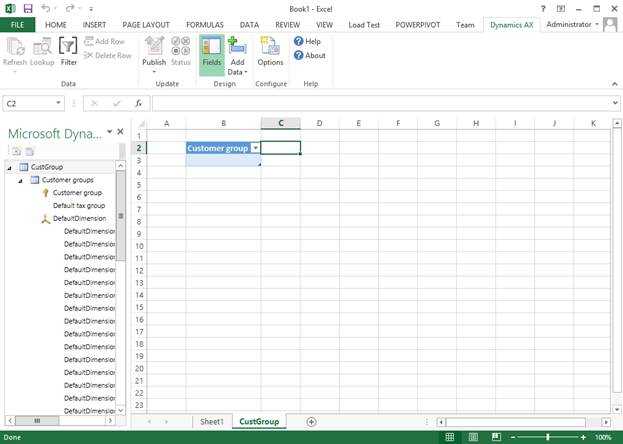This screenshot has height=444, width=623.
Task: Click the zoom in plus button
Action: [583, 437]
